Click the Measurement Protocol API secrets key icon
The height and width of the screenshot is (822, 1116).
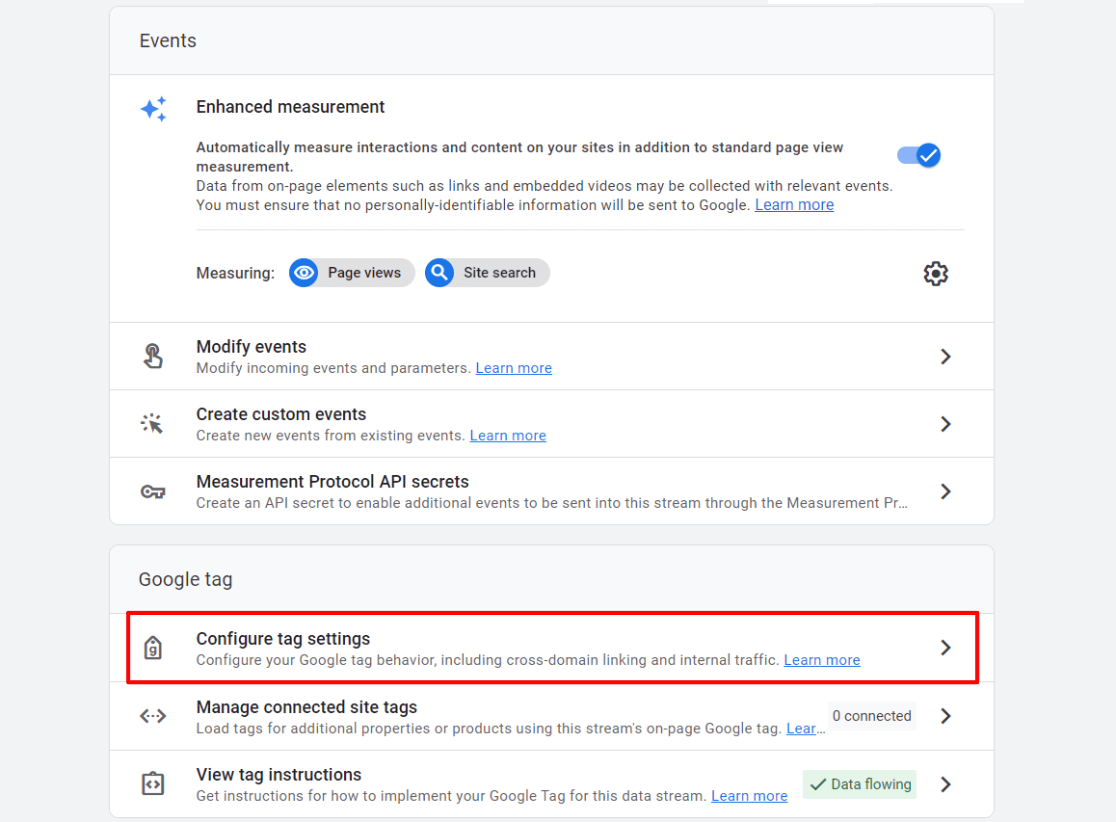click(x=153, y=490)
